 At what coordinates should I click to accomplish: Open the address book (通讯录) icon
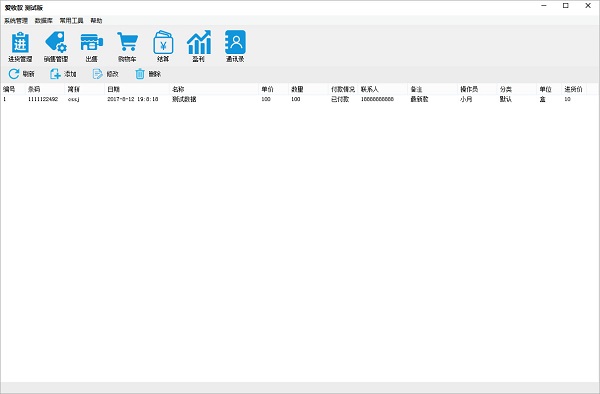pyautogui.click(x=235, y=47)
